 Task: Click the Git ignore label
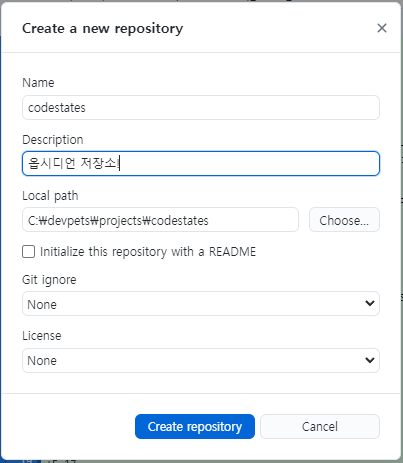pos(49,280)
